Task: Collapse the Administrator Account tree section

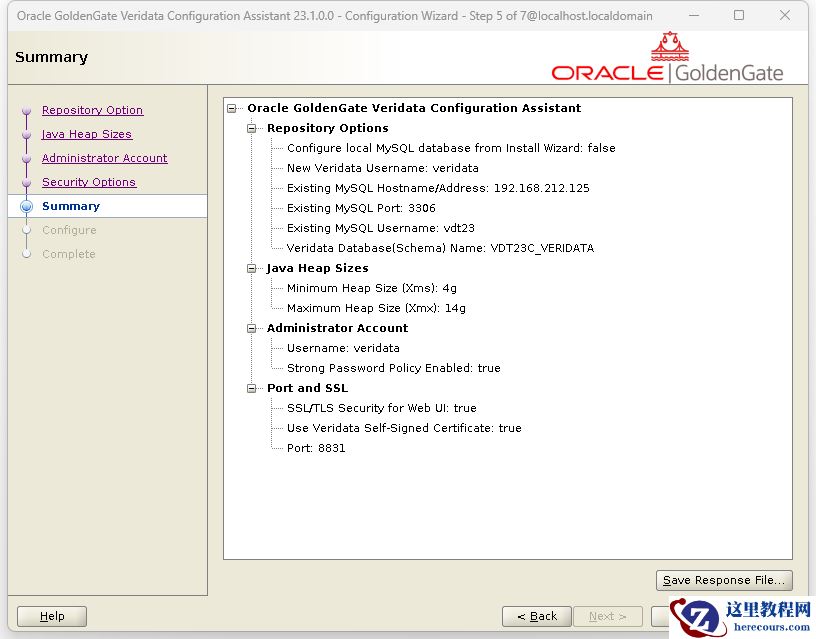Action: click(252, 328)
